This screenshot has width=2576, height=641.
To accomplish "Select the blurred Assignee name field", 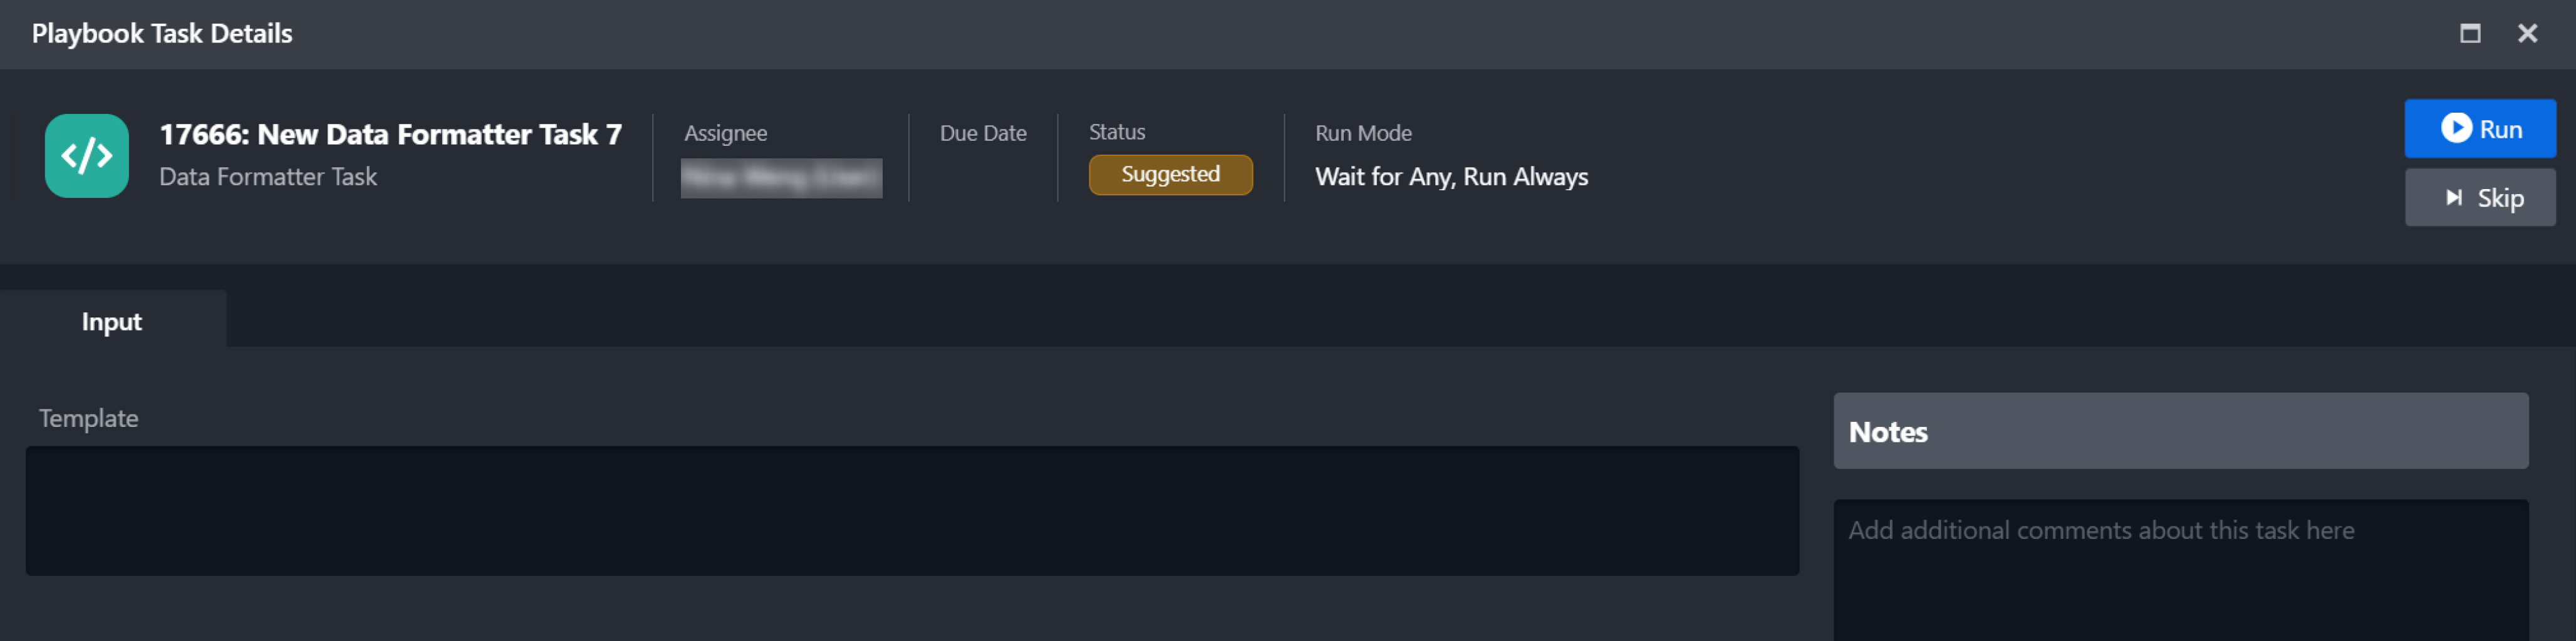I will coord(781,178).
